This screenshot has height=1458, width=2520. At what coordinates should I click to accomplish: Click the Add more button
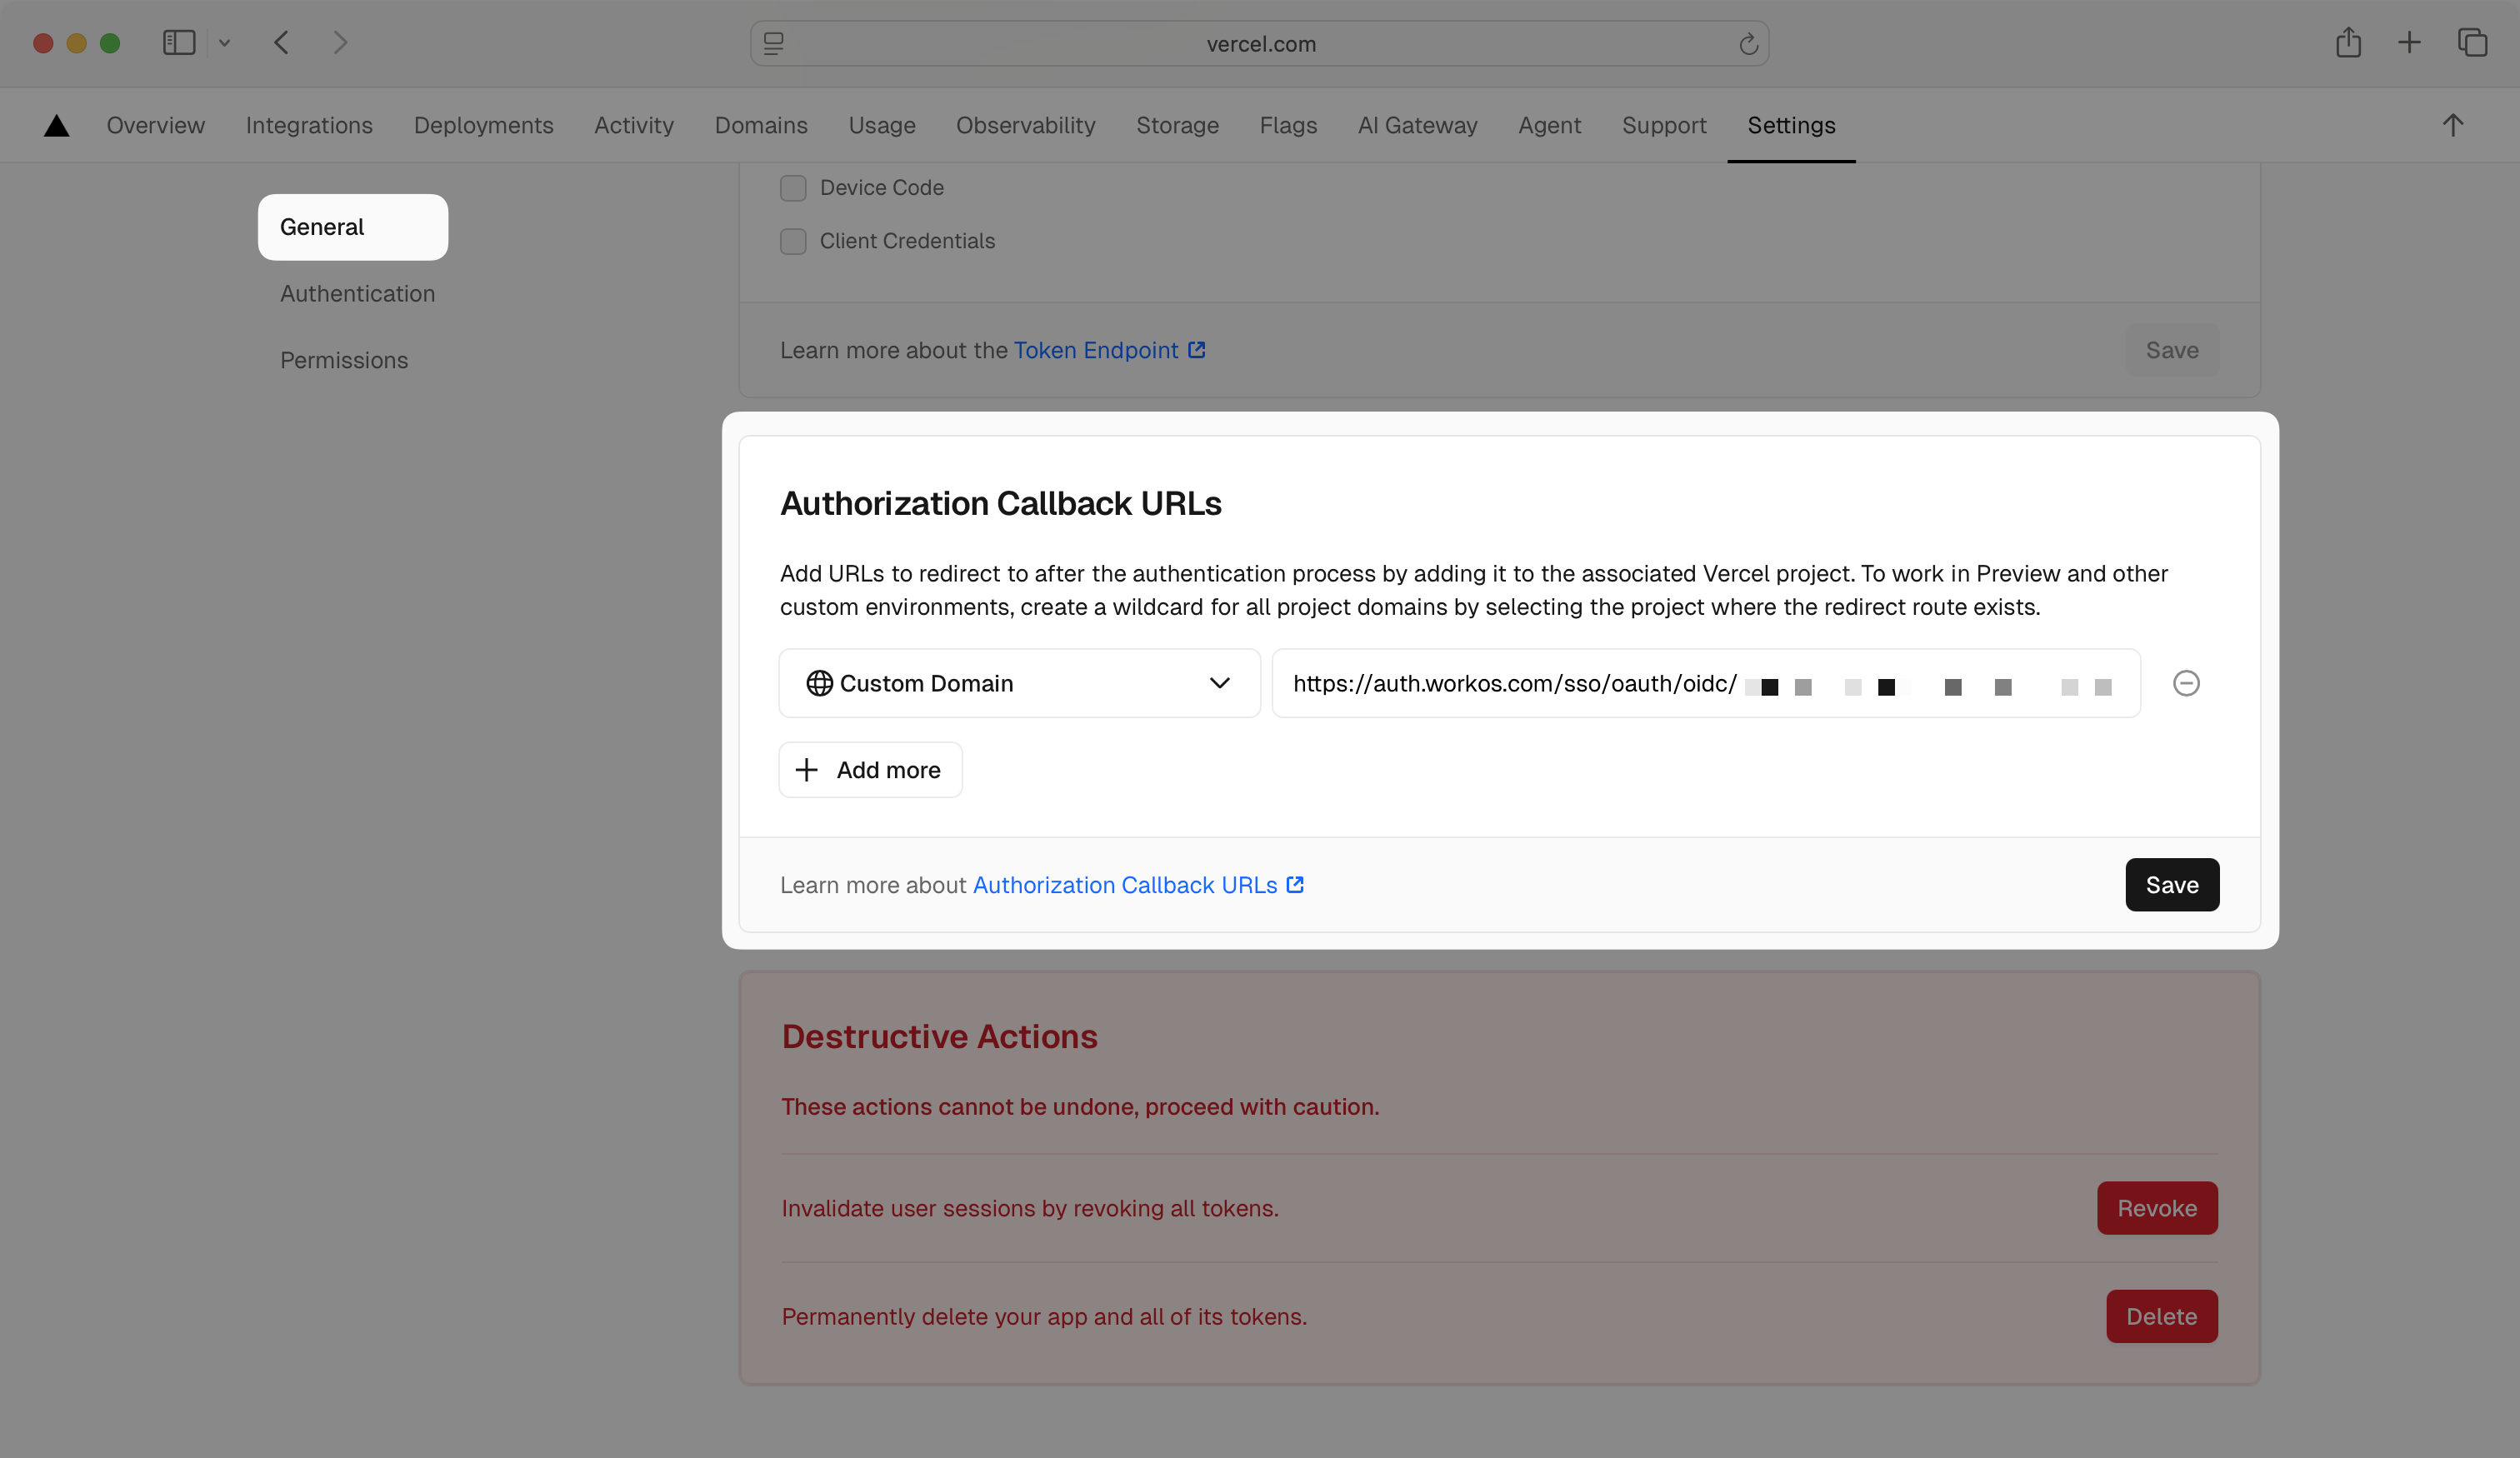point(870,770)
